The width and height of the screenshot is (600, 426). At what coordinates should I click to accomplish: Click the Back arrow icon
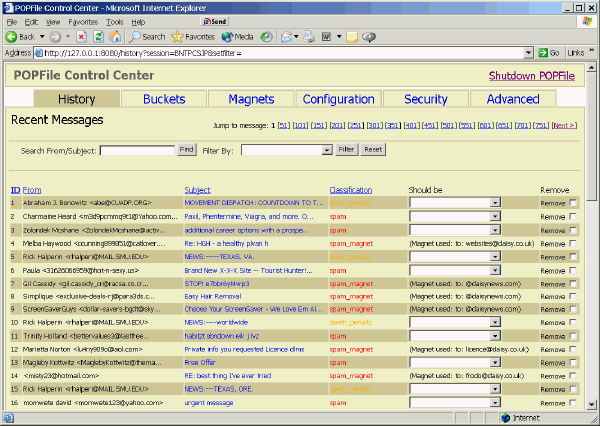tap(11, 37)
